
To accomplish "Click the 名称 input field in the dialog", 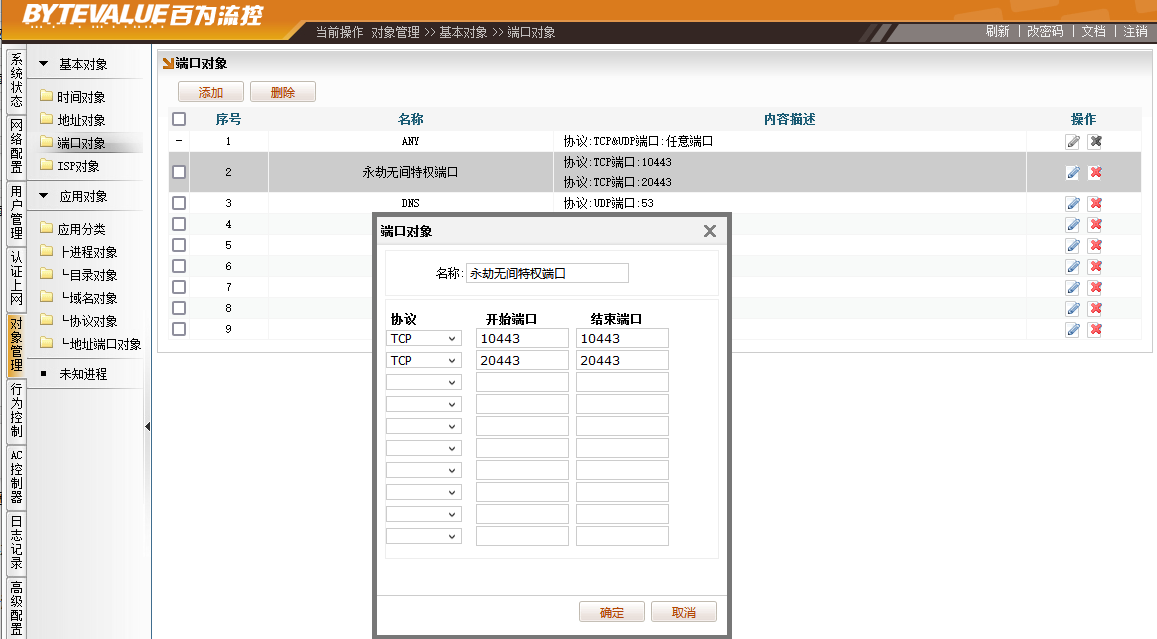I will [547, 273].
